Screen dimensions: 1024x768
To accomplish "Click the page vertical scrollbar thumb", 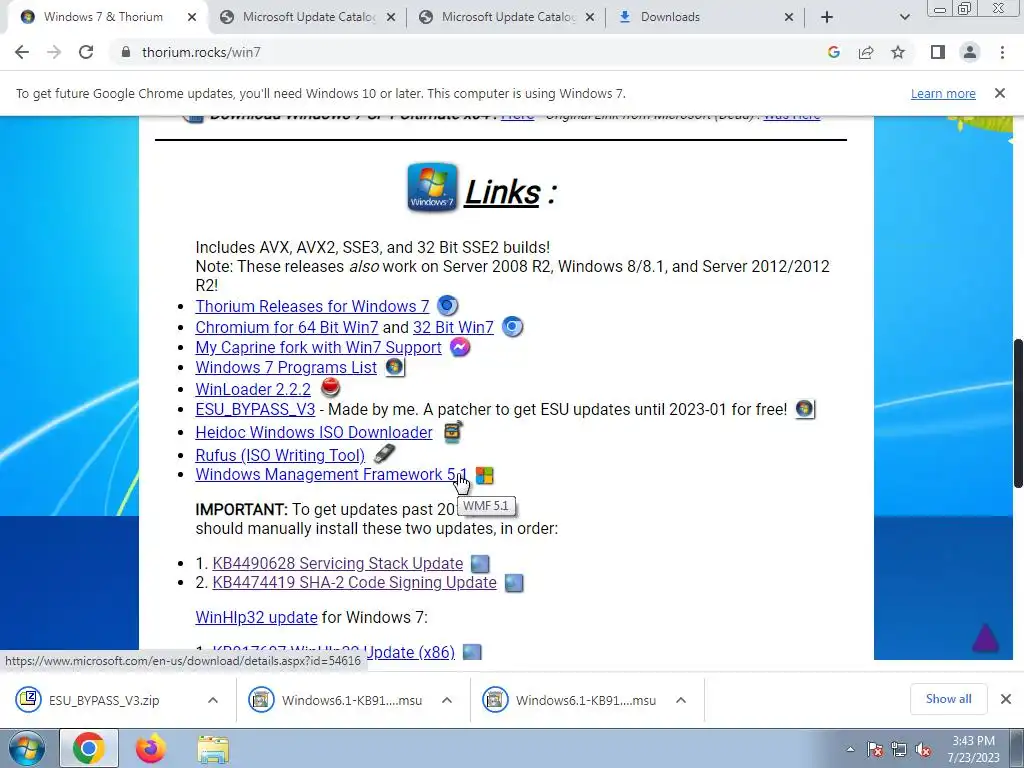I will [x=1017, y=413].
